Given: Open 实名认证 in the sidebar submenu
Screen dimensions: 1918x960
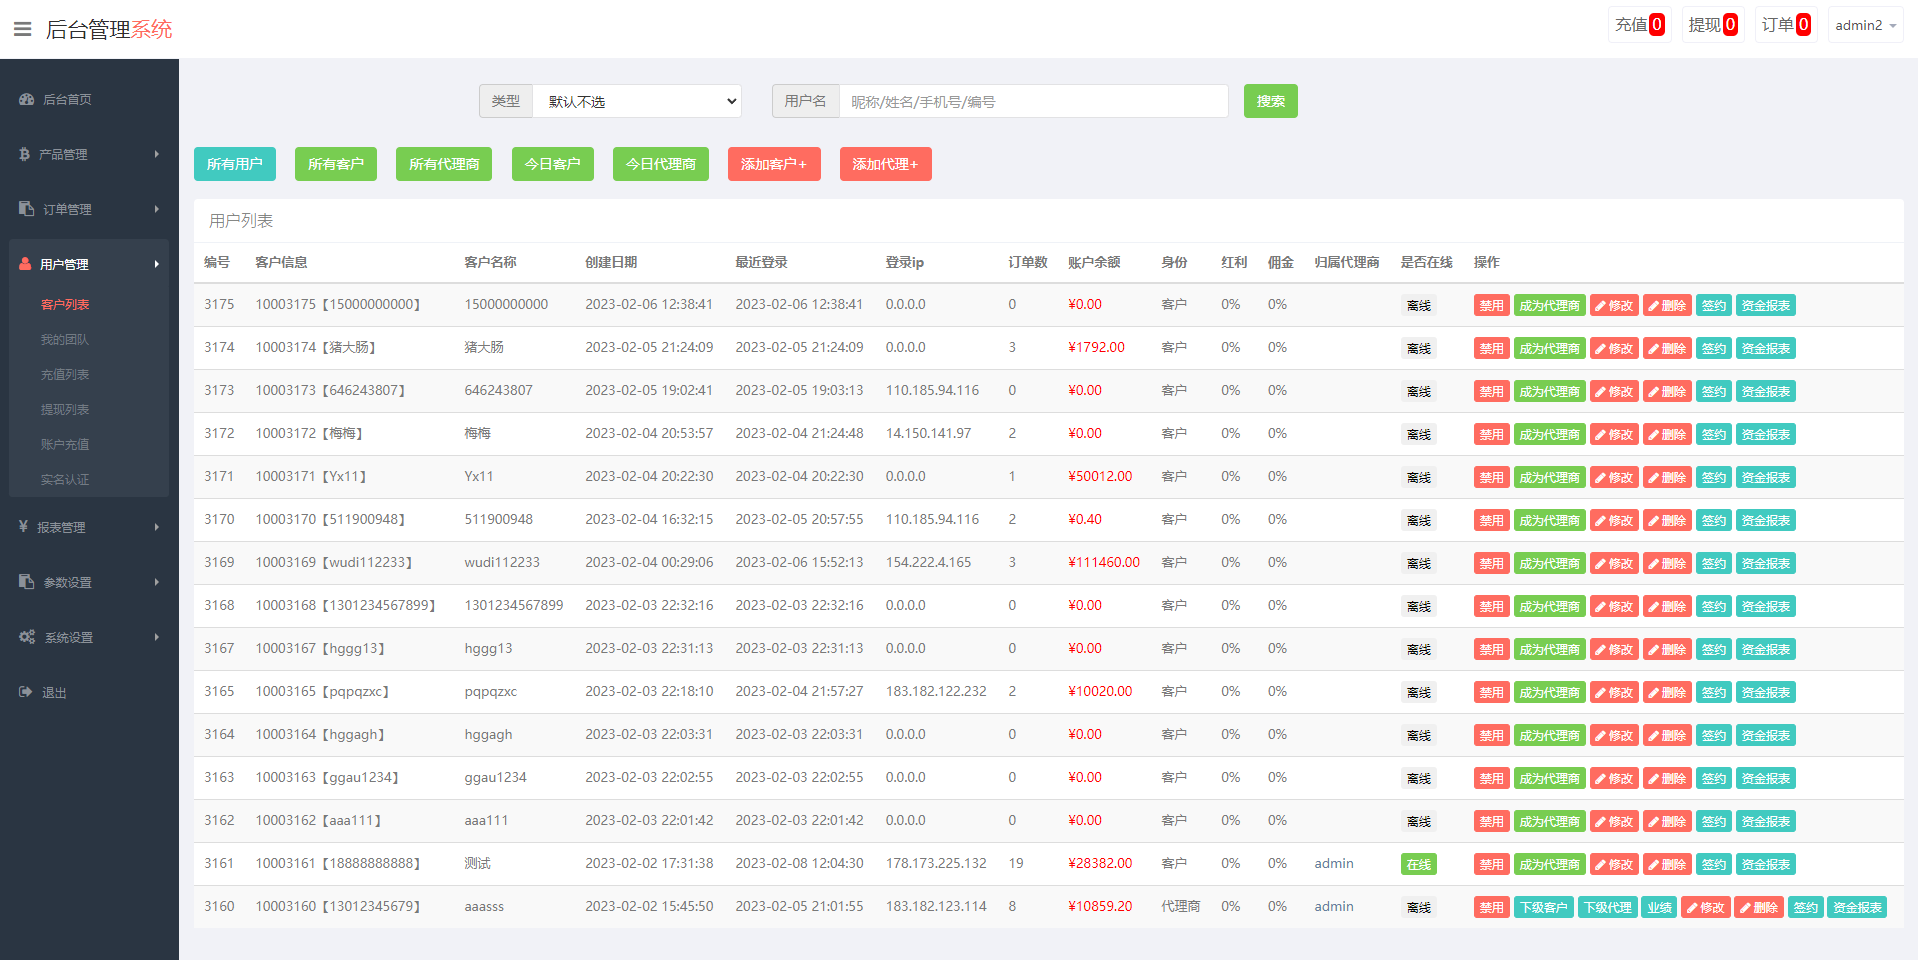Looking at the screenshot, I should pyautogui.click(x=65, y=479).
